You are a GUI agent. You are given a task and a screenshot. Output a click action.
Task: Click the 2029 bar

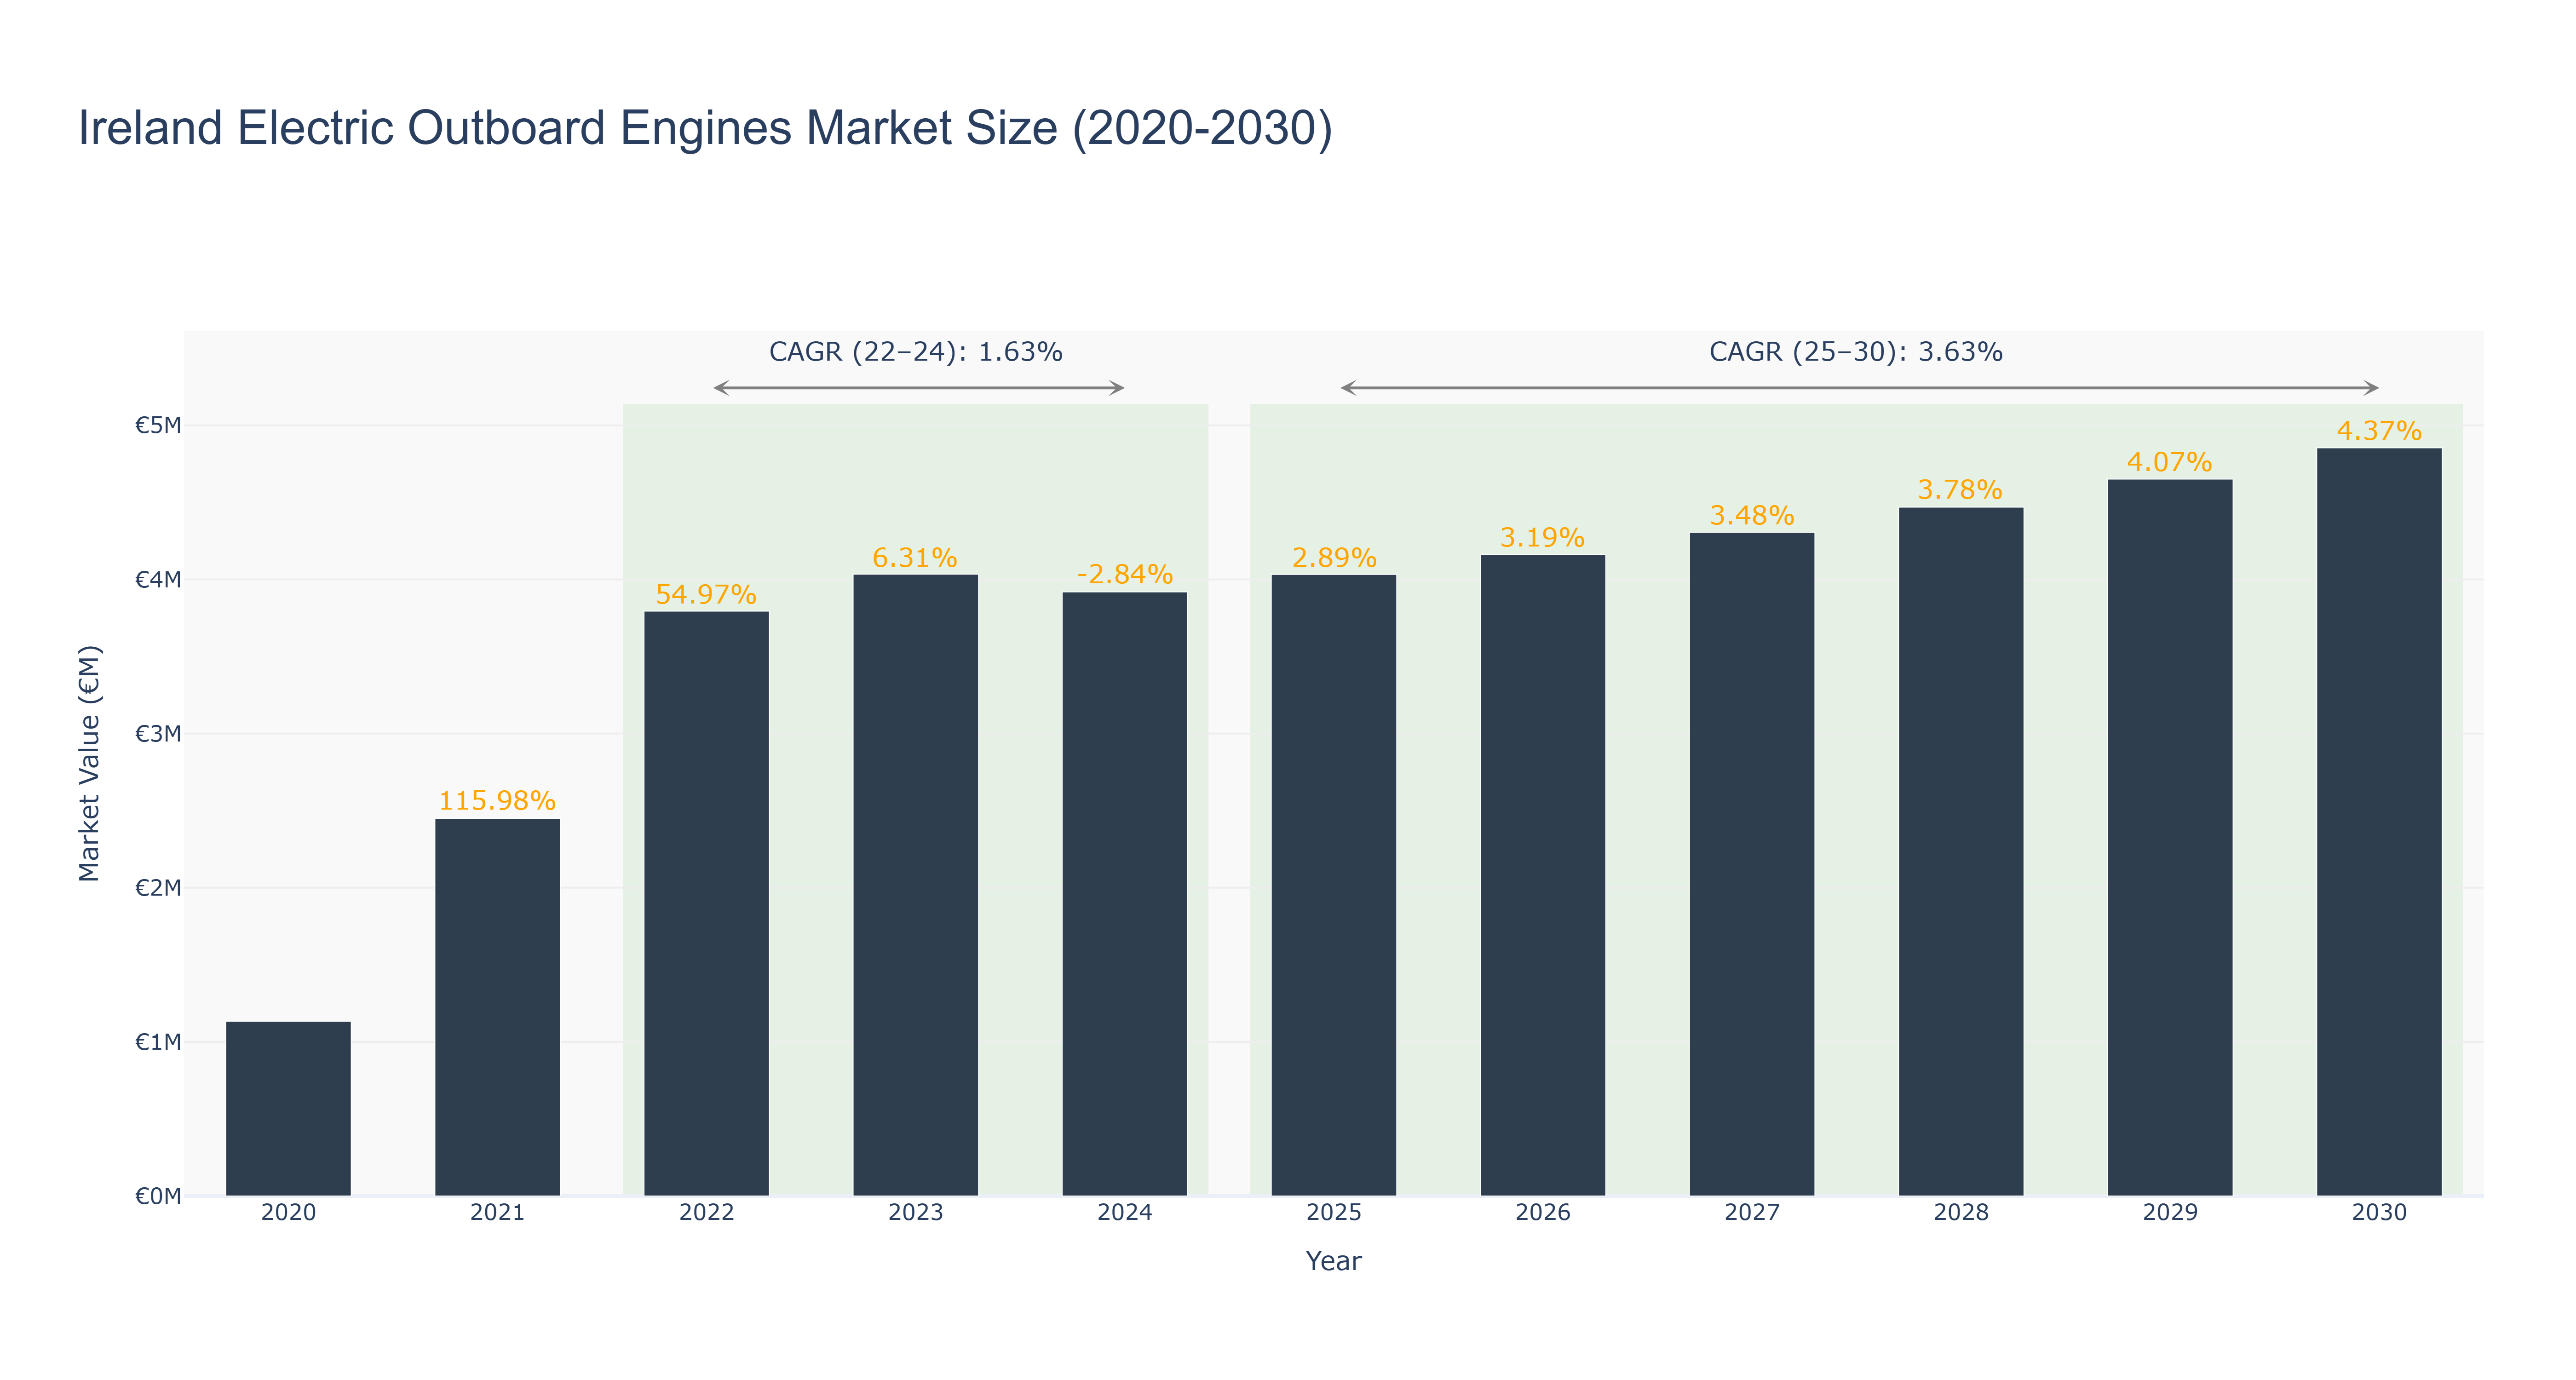coord(2169,837)
